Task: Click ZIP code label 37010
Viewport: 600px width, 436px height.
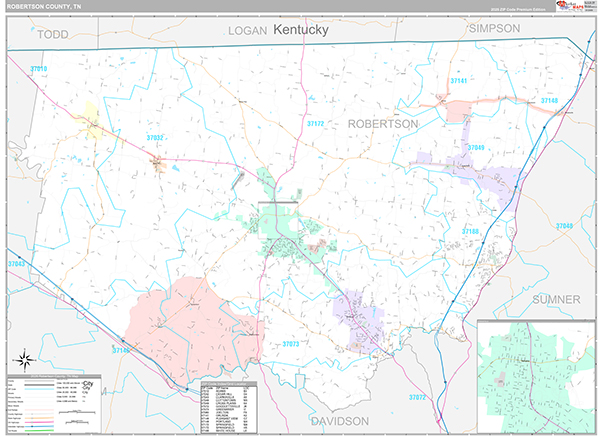Action: [x=39, y=69]
